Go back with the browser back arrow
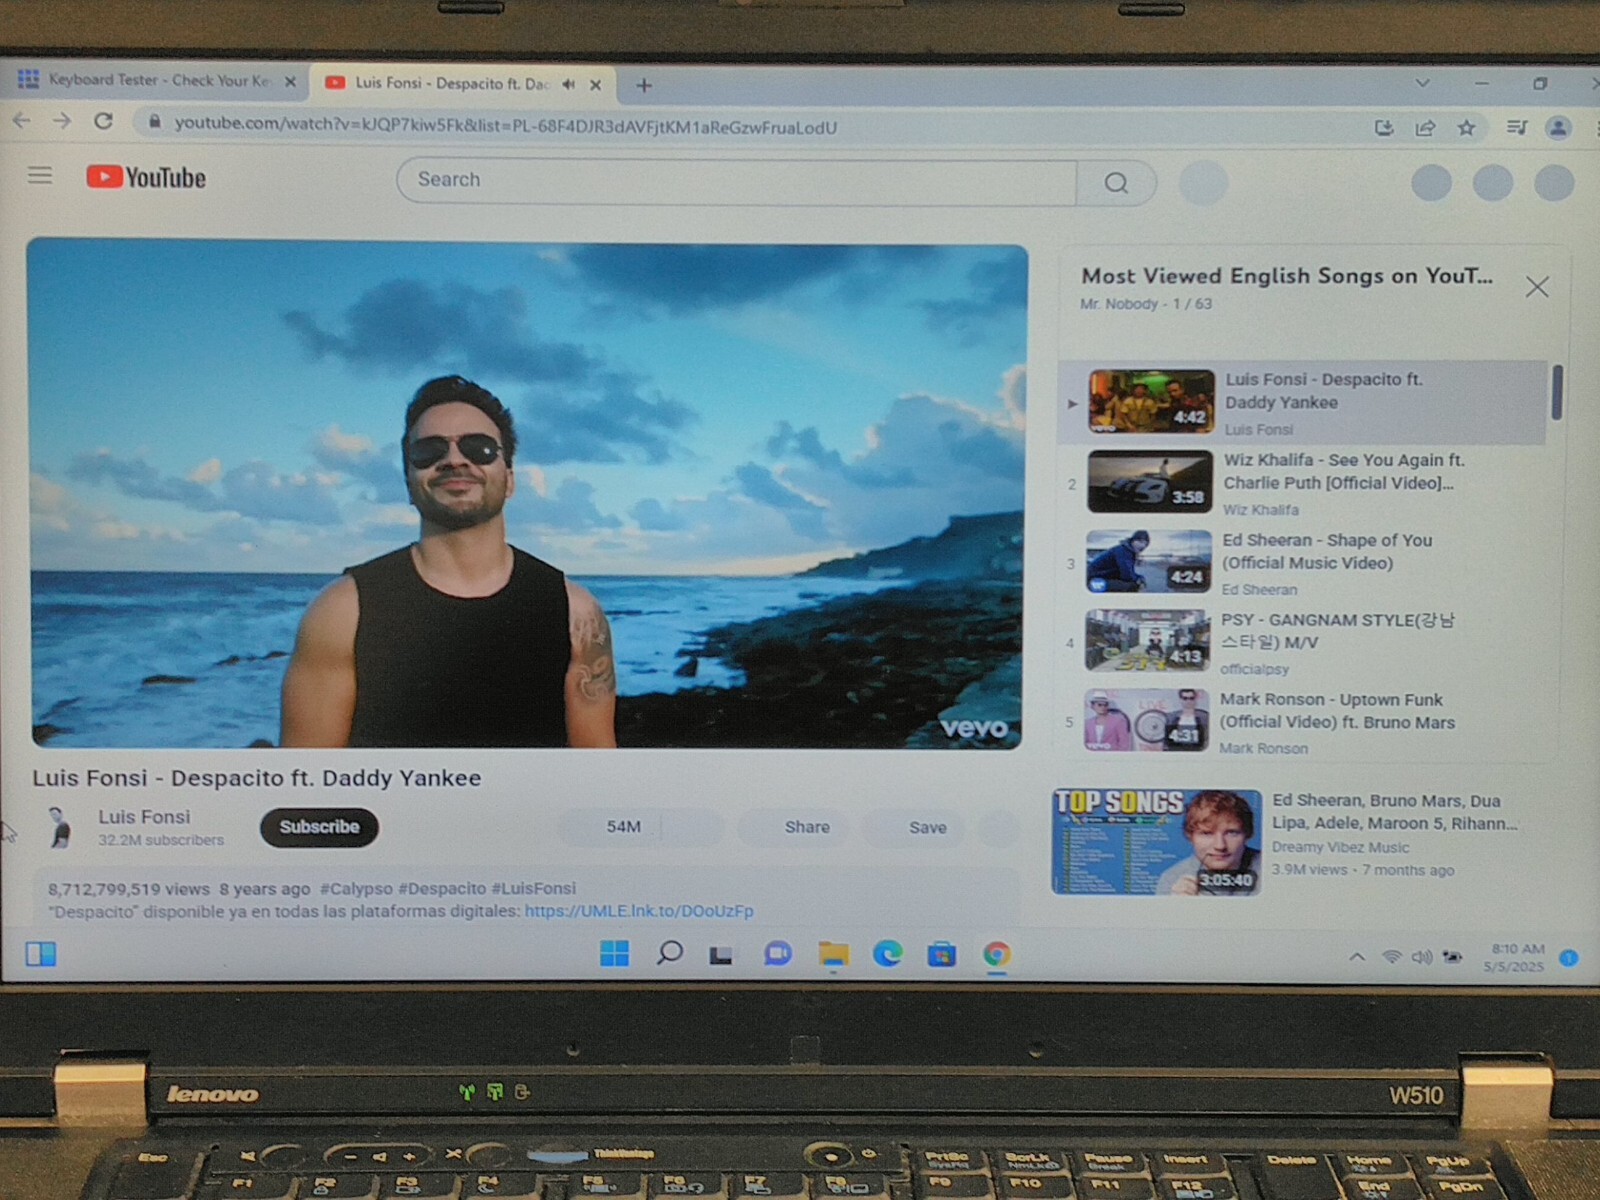 pyautogui.click(x=21, y=121)
